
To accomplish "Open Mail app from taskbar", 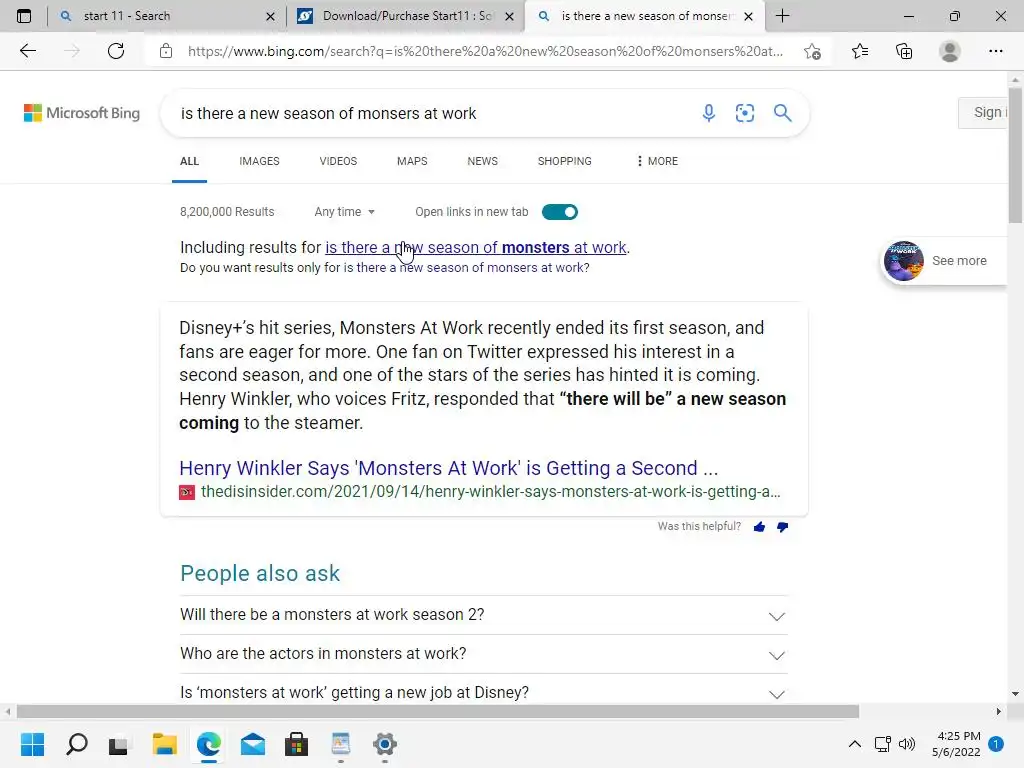I will [253, 744].
